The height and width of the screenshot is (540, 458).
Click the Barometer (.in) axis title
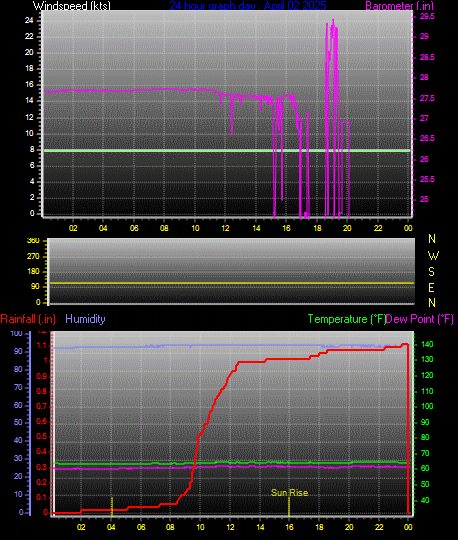[399, 6]
